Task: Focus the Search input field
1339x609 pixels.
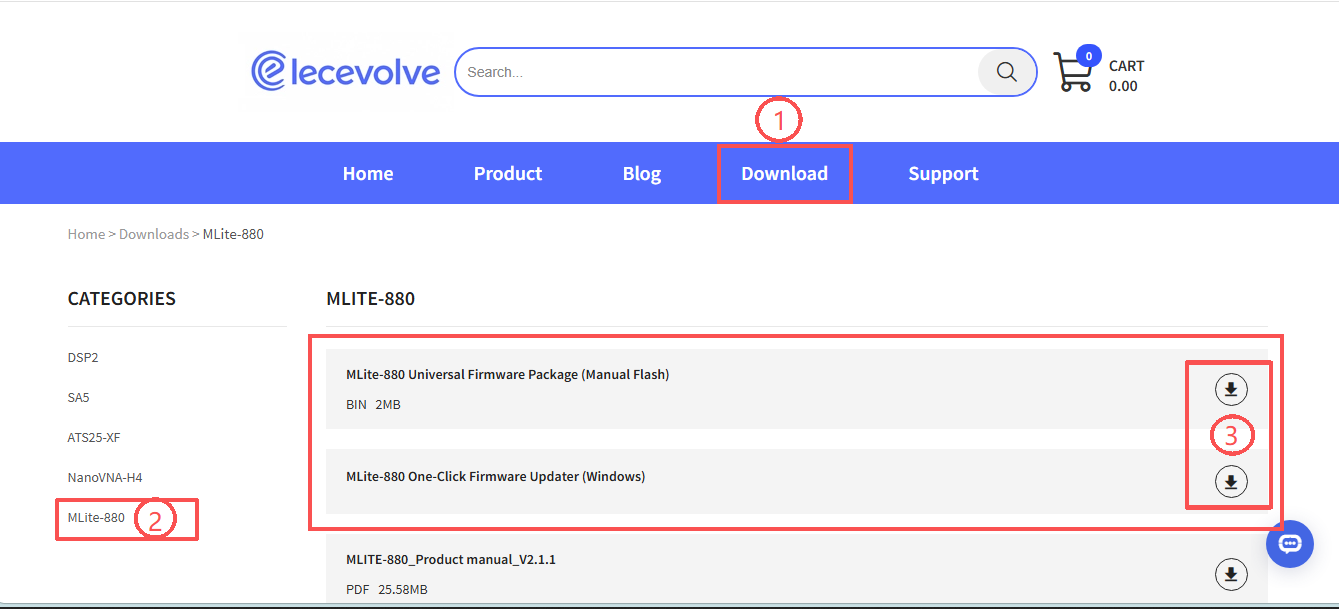Action: point(718,72)
